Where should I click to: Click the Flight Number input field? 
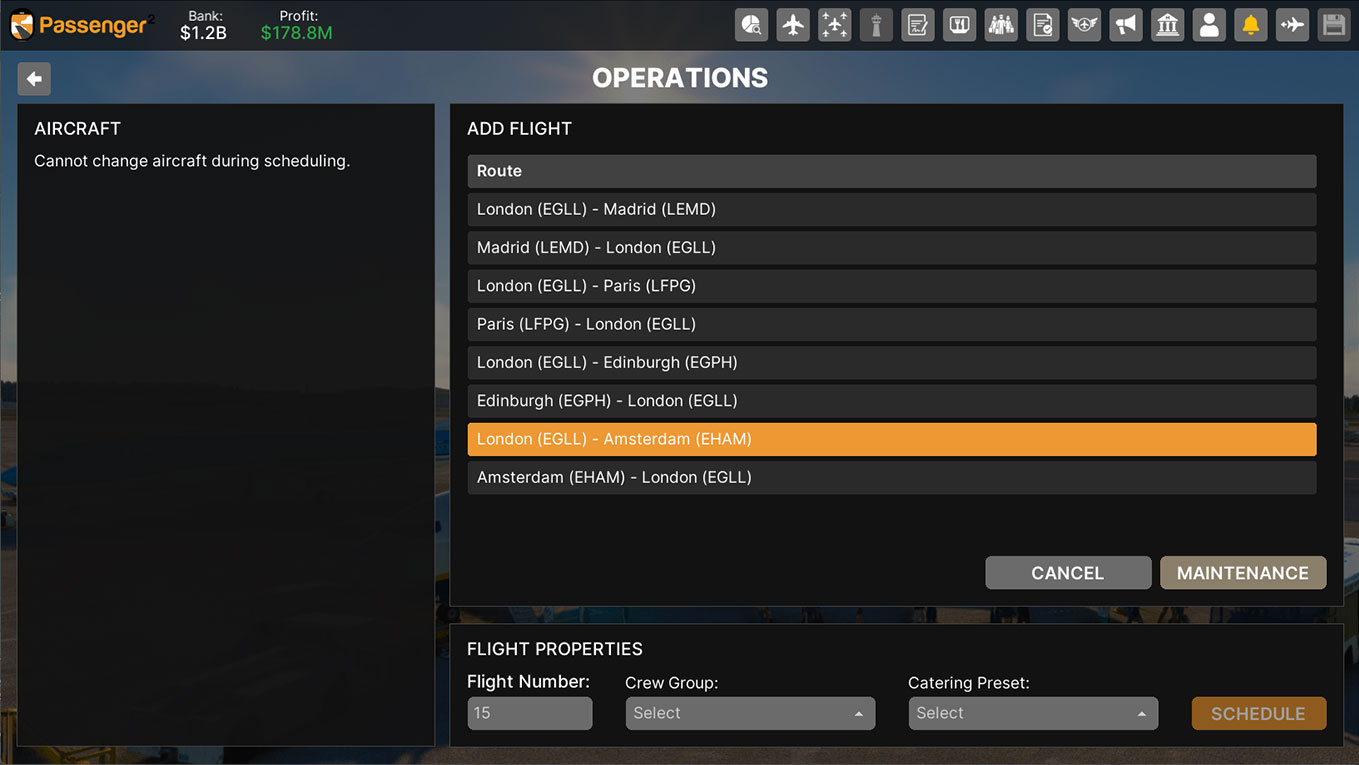529,713
